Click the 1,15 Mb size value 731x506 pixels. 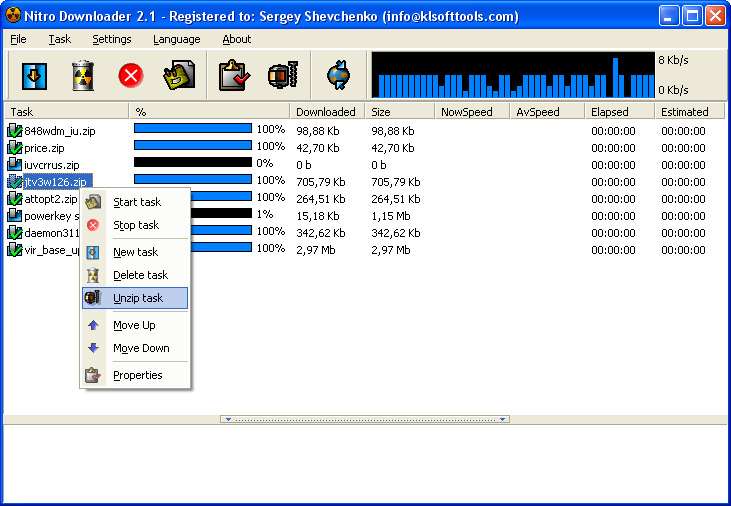(x=391, y=216)
